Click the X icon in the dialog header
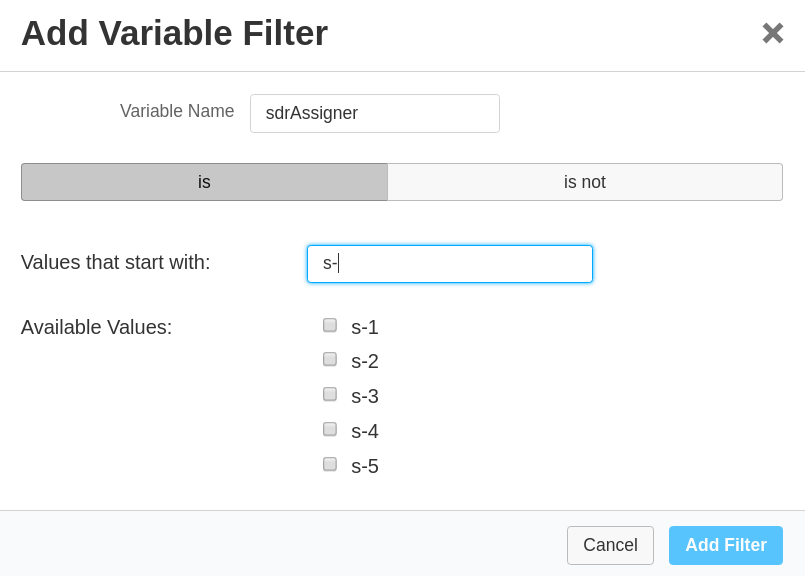The height and width of the screenshot is (576, 805). (771, 33)
